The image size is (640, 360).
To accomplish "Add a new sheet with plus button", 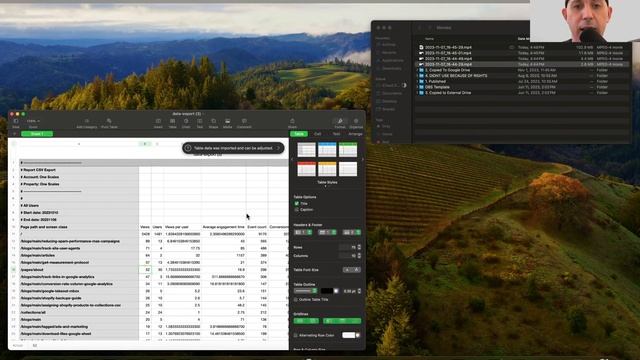I will coord(15,134).
